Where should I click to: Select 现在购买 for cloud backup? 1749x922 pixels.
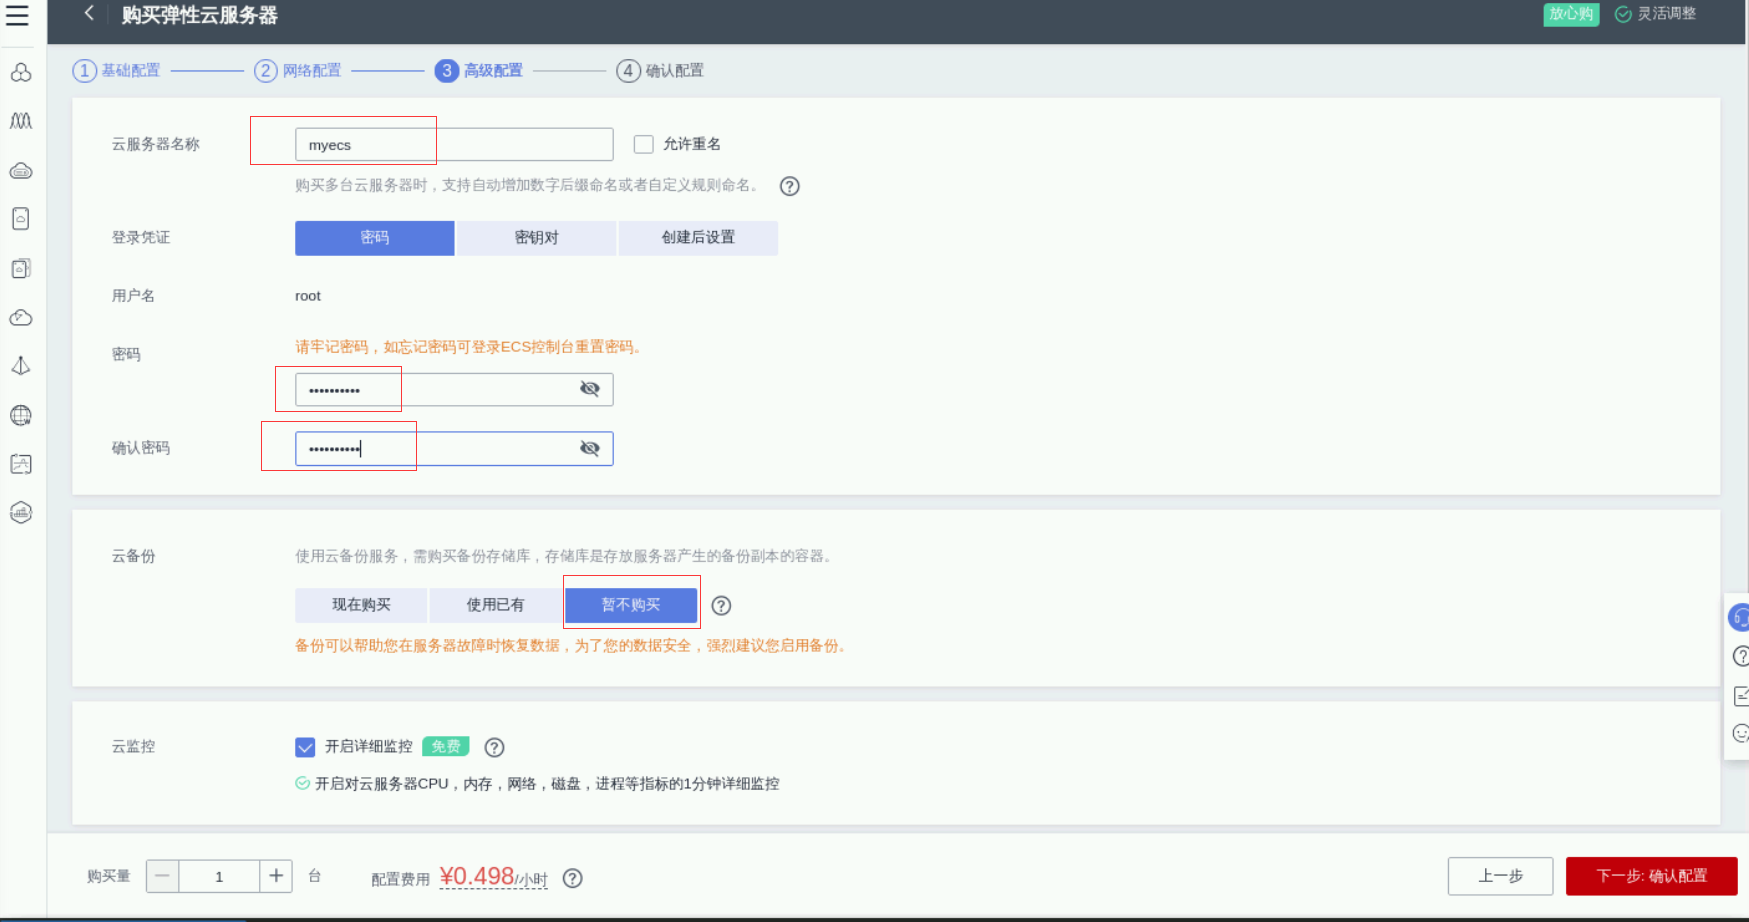click(361, 605)
